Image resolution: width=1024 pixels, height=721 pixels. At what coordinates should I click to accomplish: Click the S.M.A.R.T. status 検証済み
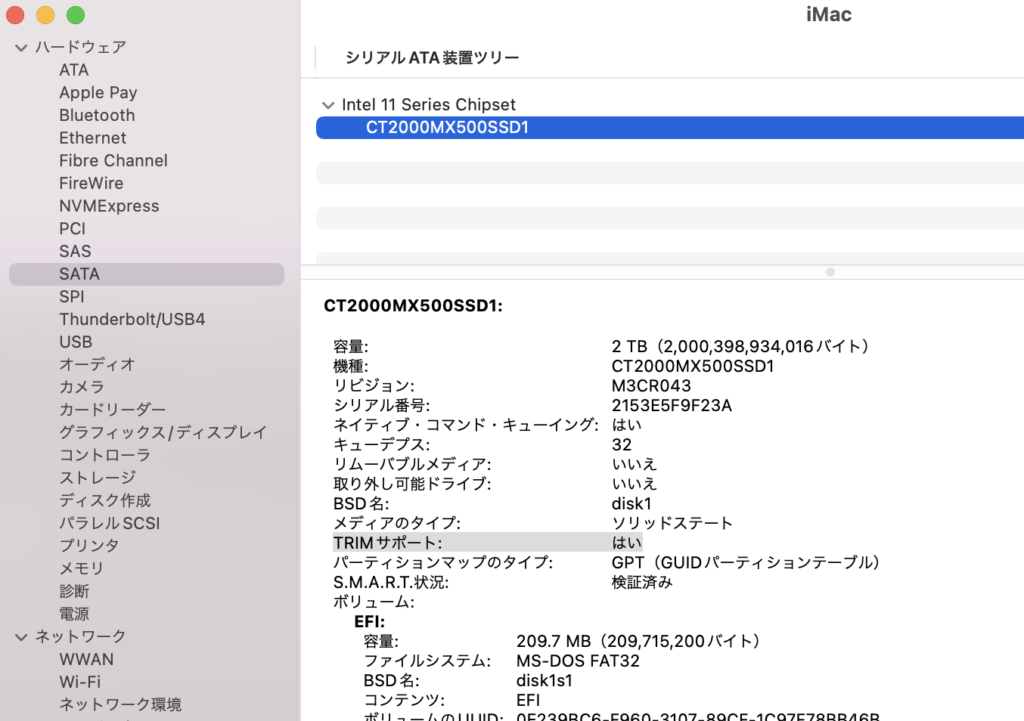click(x=642, y=582)
